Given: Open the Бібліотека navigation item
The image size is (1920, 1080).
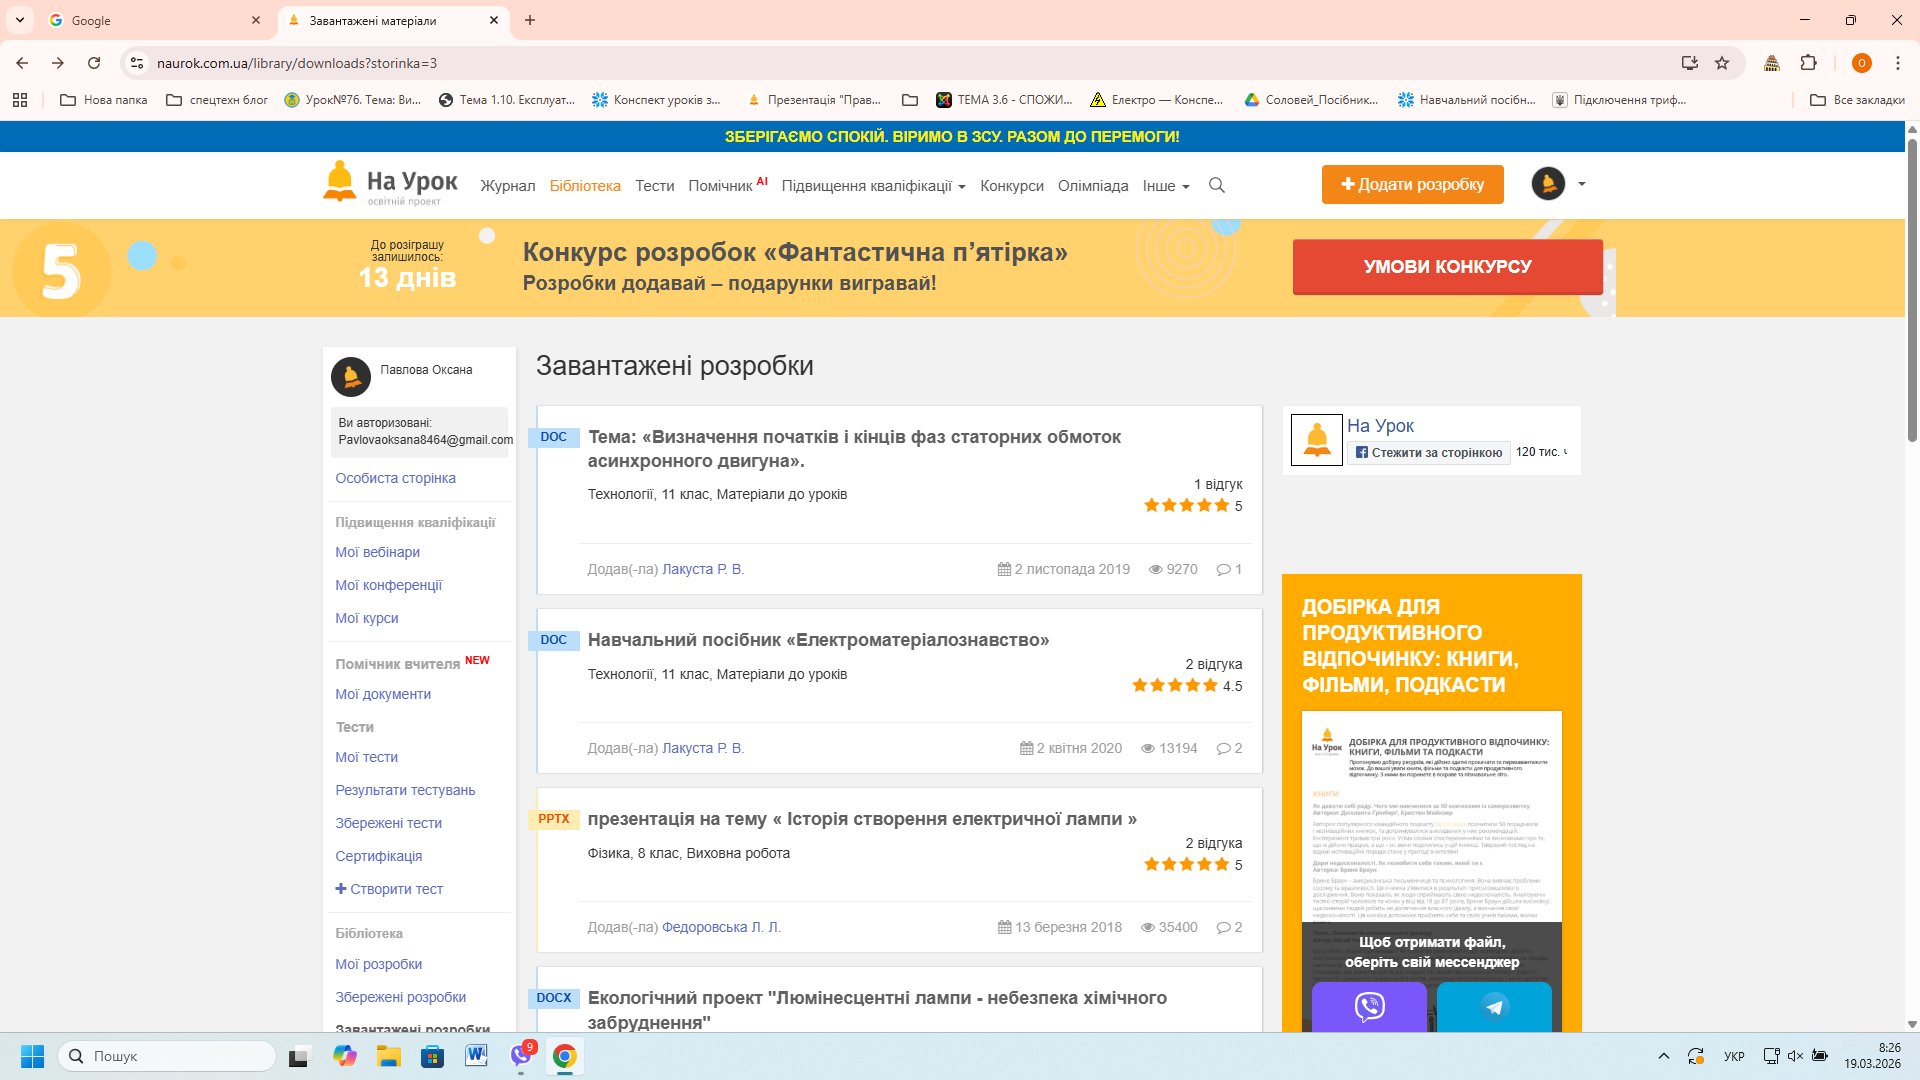Looking at the screenshot, I should point(585,186).
